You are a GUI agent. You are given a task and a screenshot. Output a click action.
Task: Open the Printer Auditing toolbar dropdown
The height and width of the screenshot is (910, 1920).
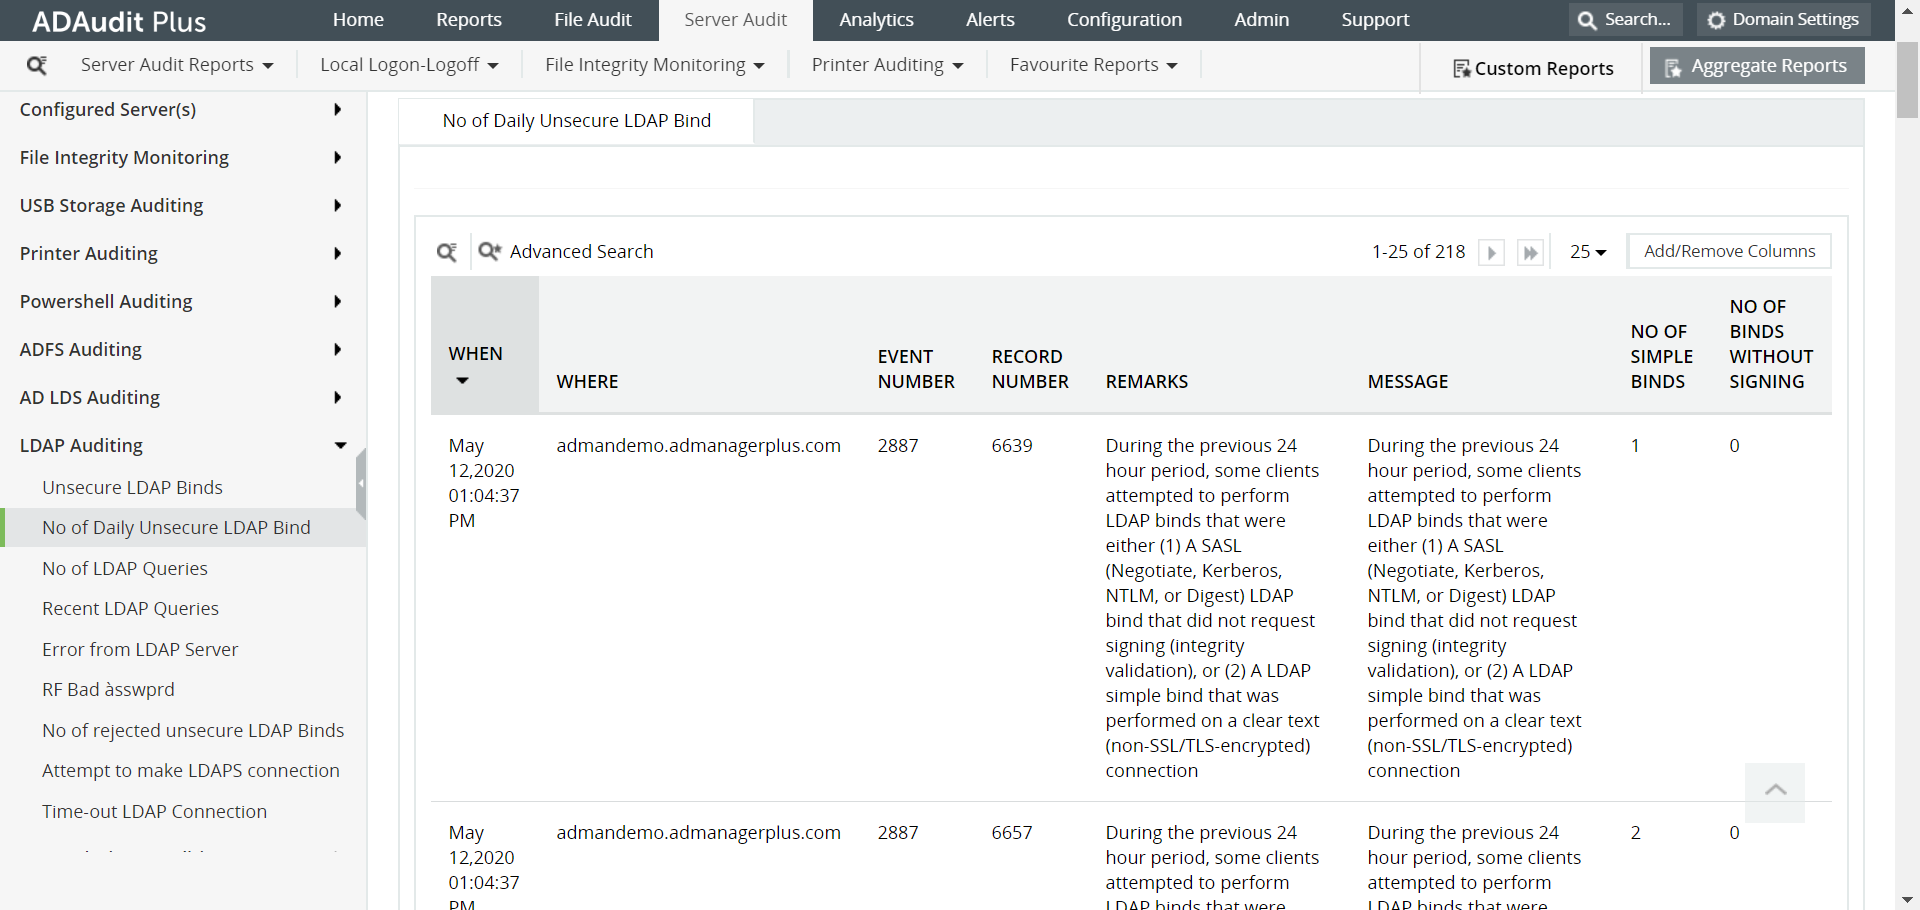[x=887, y=65]
